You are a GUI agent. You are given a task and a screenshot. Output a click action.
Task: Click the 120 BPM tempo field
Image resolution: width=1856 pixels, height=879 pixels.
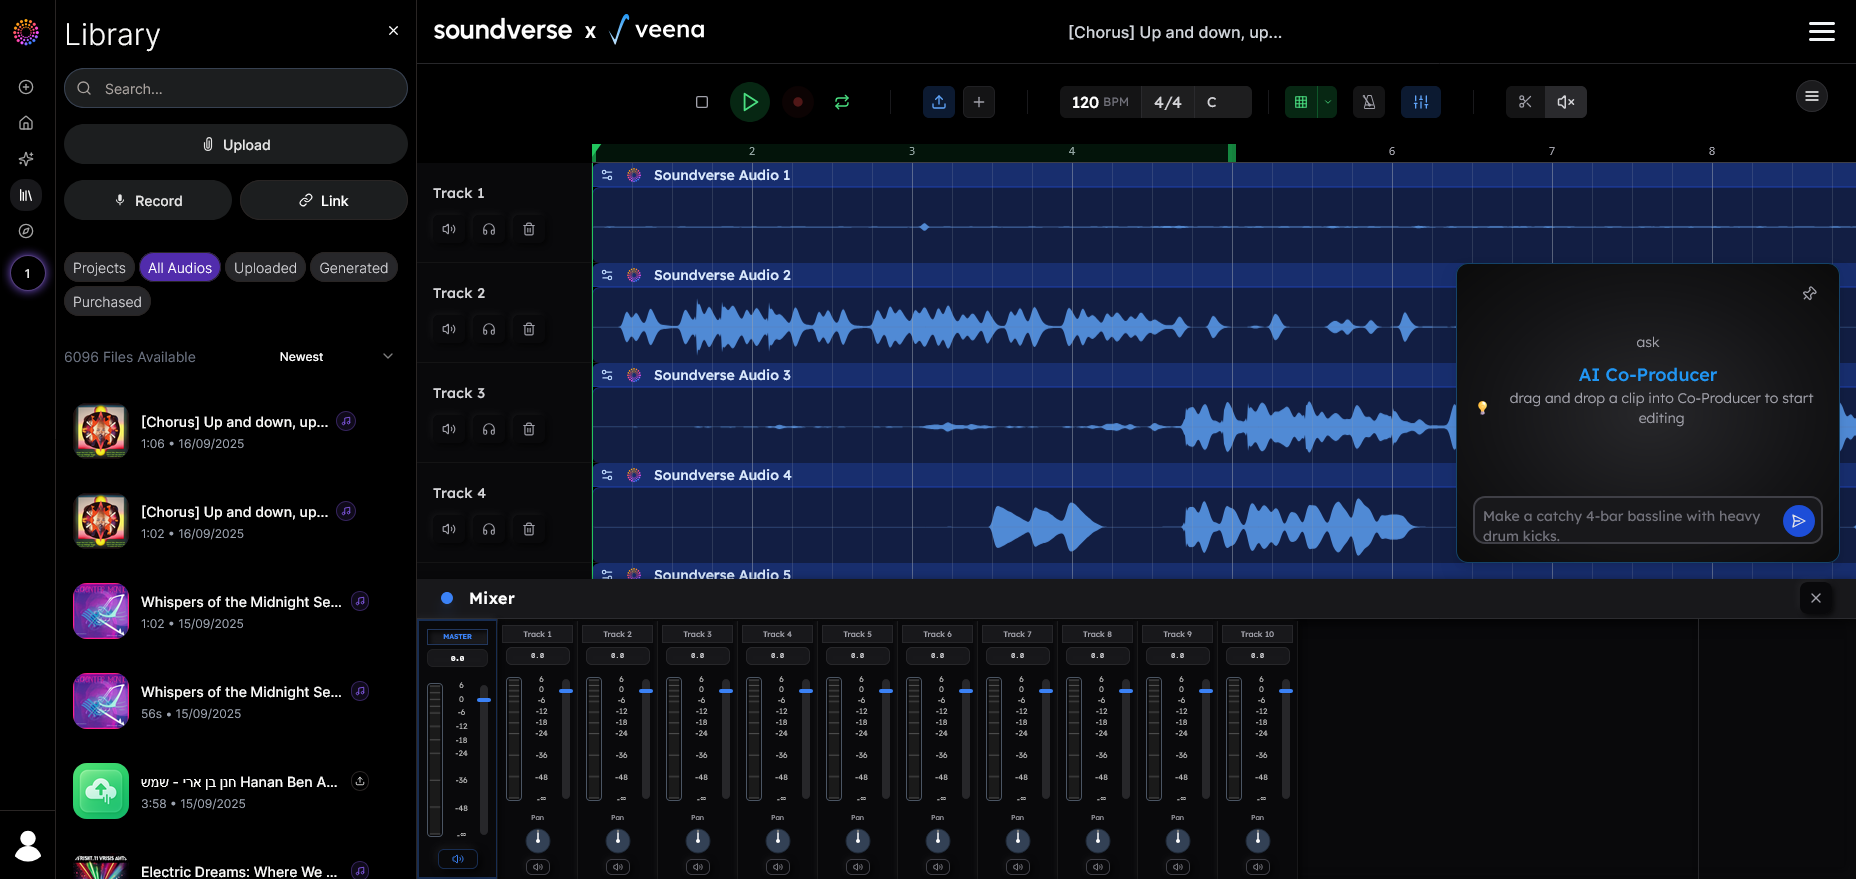point(1100,102)
